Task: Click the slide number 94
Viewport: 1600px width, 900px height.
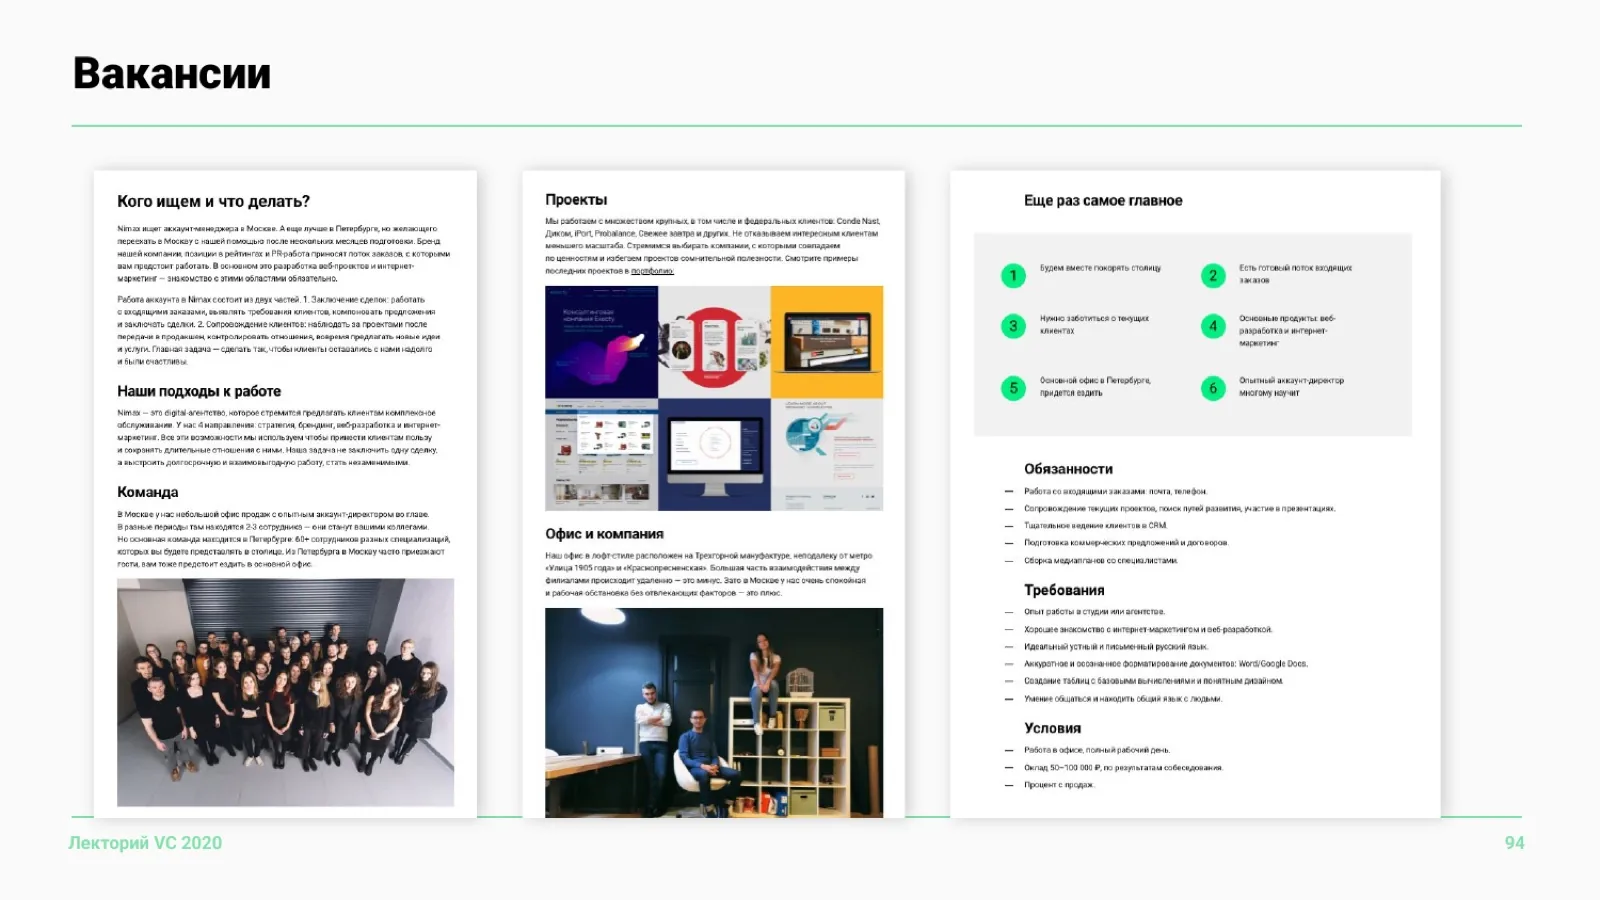Action: (1514, 843)
